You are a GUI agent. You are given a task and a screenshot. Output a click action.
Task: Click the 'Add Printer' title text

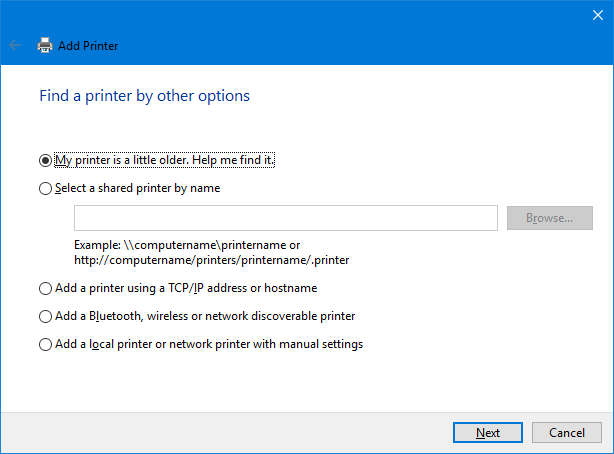88,46
